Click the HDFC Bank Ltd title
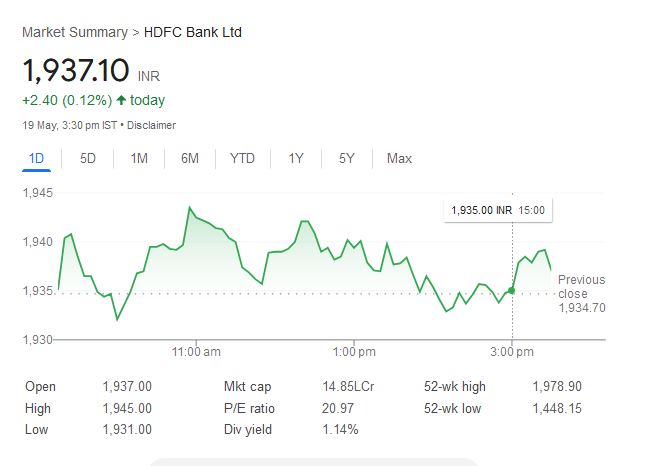The image size is (645, 466). click(x=193, y=32)
